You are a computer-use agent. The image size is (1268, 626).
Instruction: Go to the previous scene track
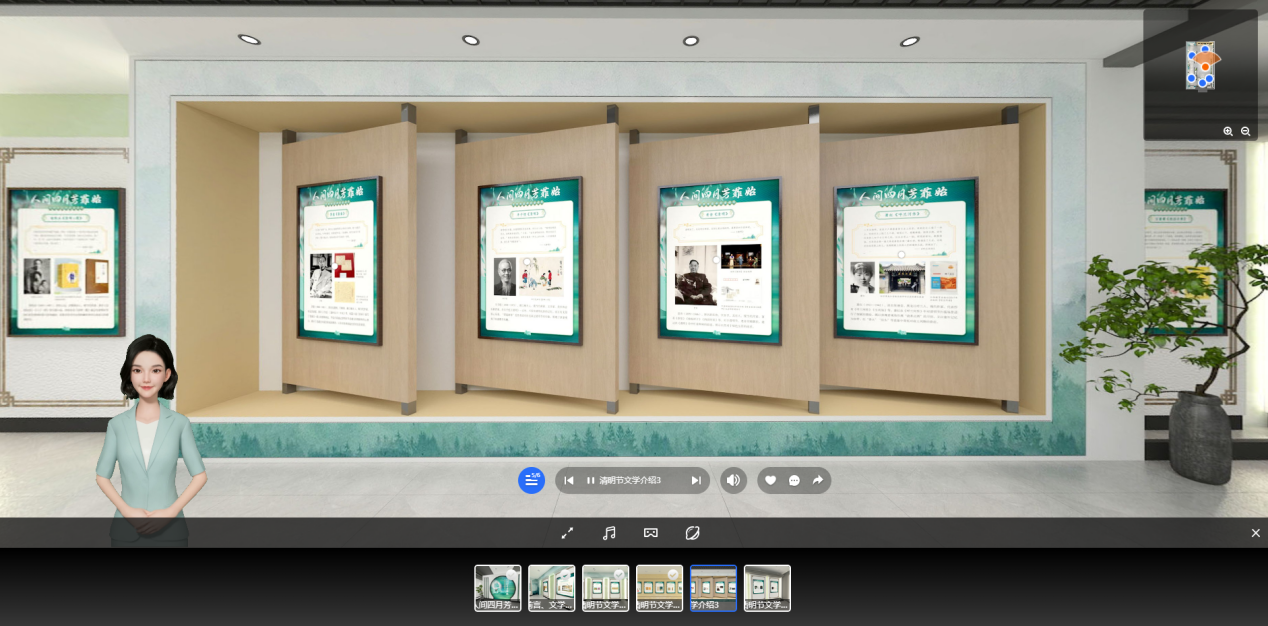click(x=569, y=480)
